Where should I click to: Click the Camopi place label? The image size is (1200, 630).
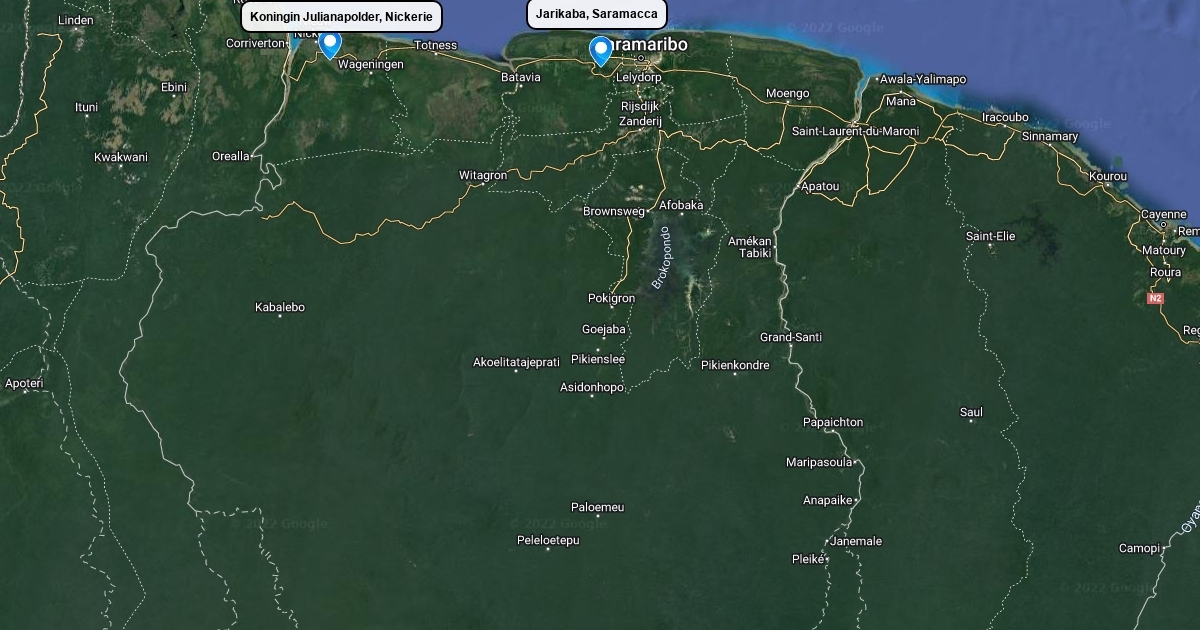coord(1139,548)
